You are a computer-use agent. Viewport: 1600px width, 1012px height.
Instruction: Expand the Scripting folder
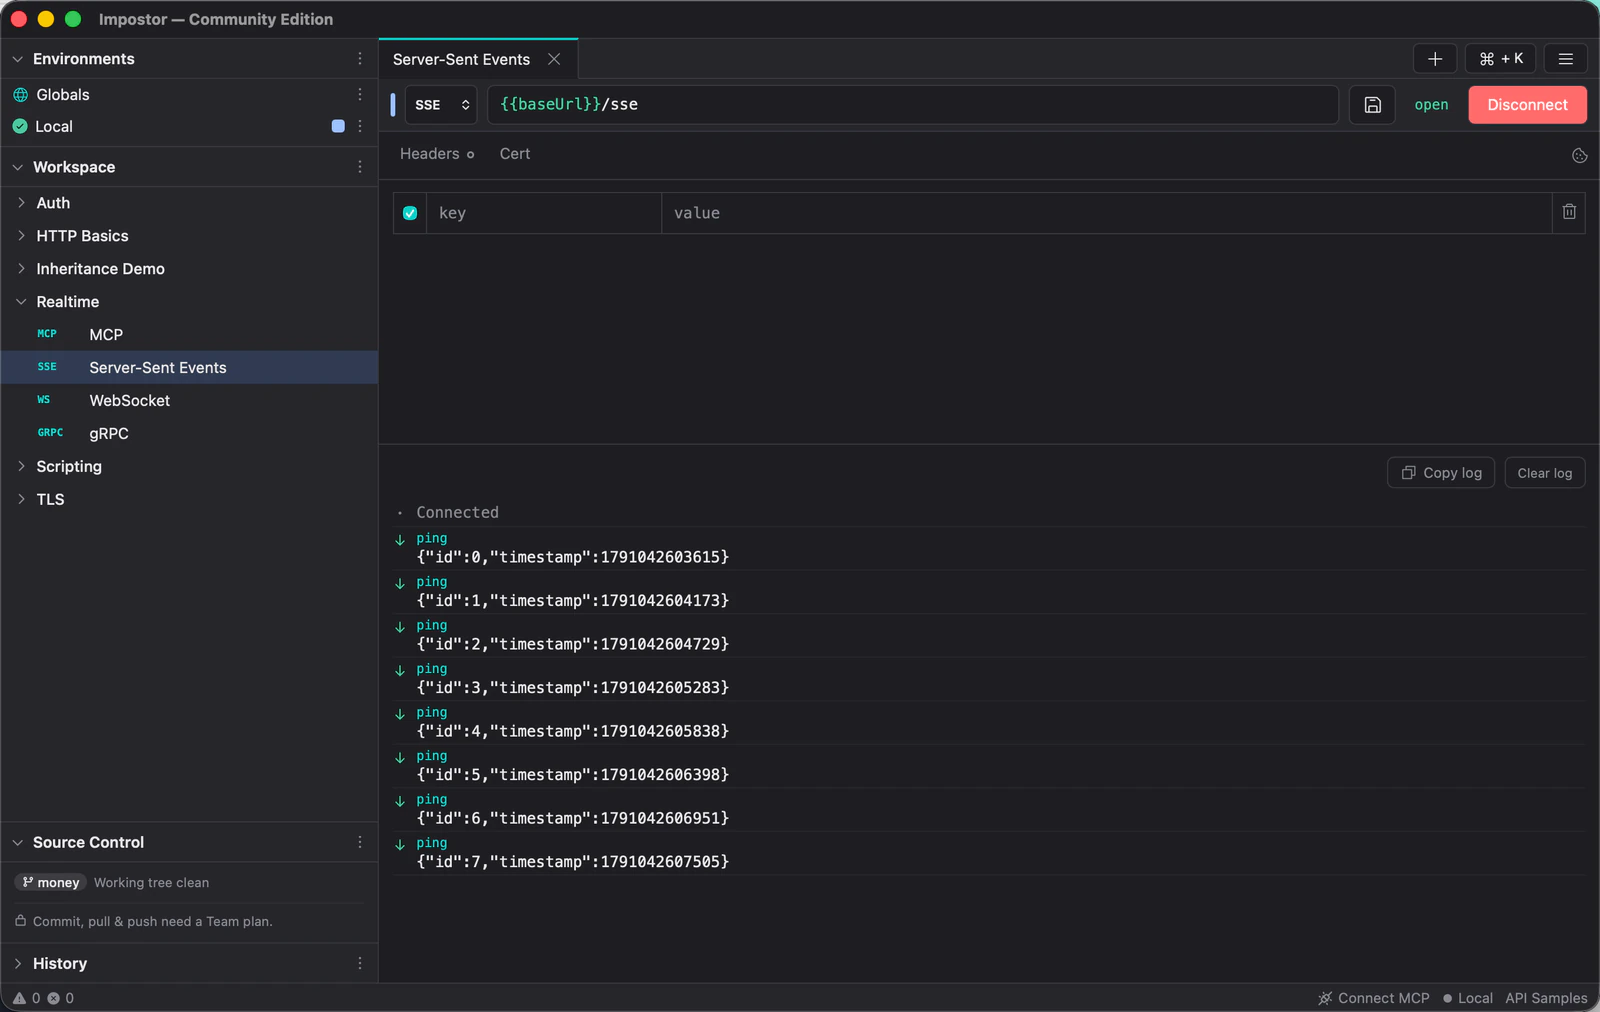coord(21,466)
